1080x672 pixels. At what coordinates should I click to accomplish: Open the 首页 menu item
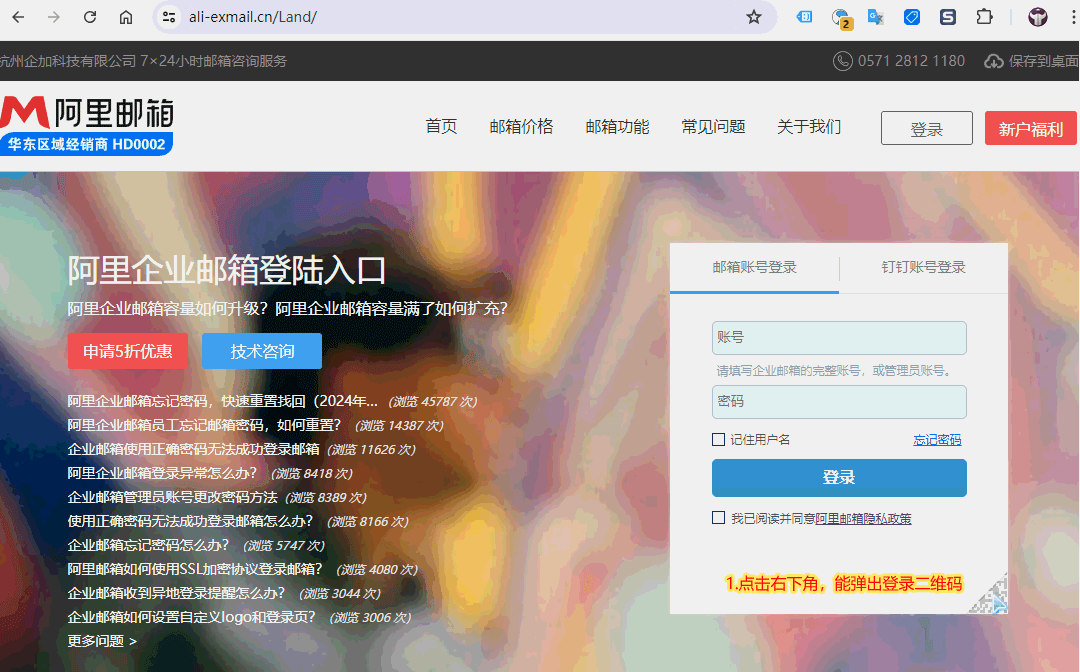click(x=442, y=127)
